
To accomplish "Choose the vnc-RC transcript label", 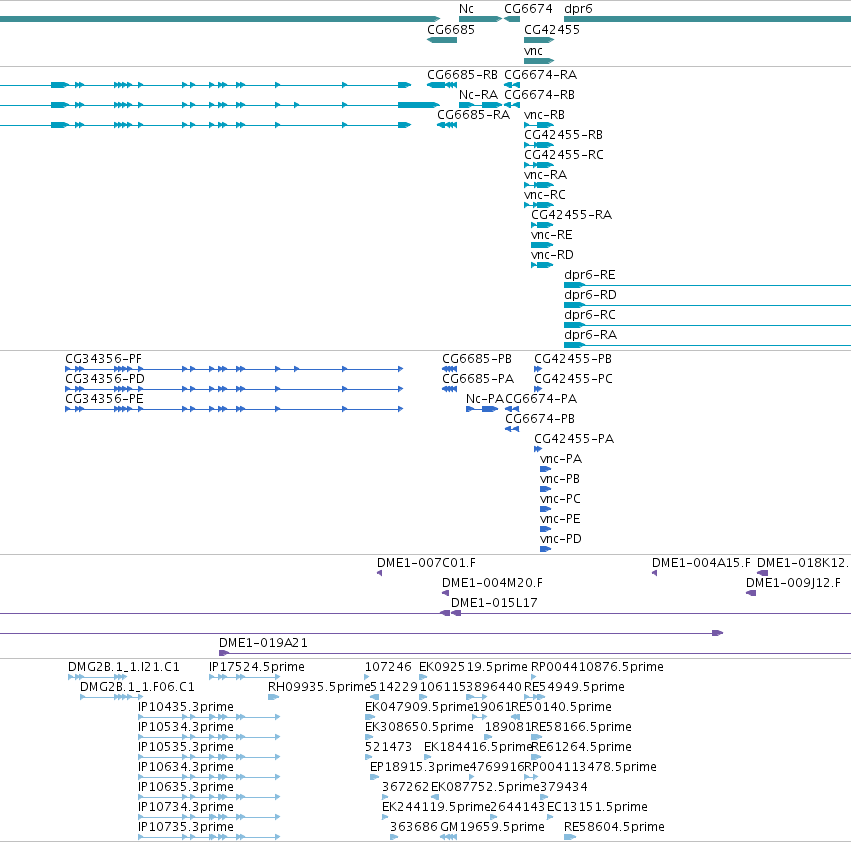I will [x=544, y=194].
